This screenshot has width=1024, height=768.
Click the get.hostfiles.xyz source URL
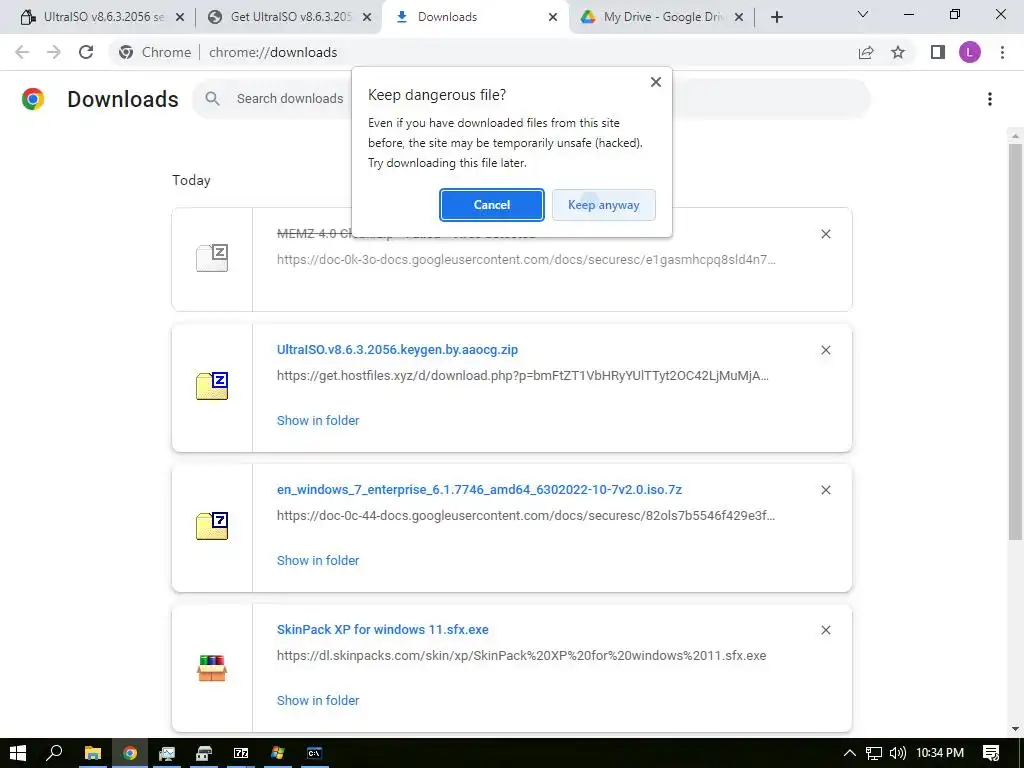522,376
